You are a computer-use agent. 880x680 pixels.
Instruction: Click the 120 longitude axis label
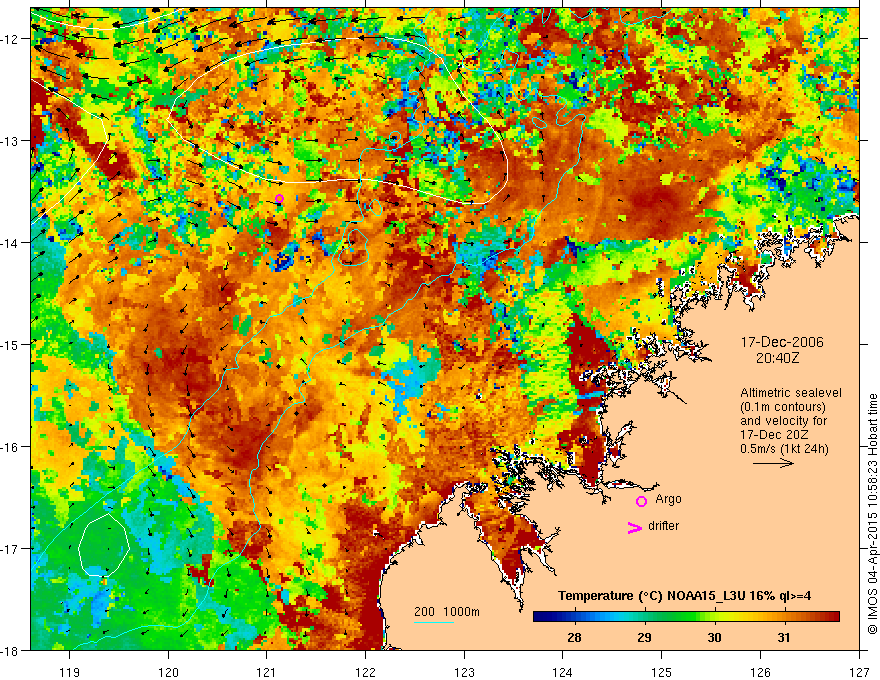coord(168,672)
